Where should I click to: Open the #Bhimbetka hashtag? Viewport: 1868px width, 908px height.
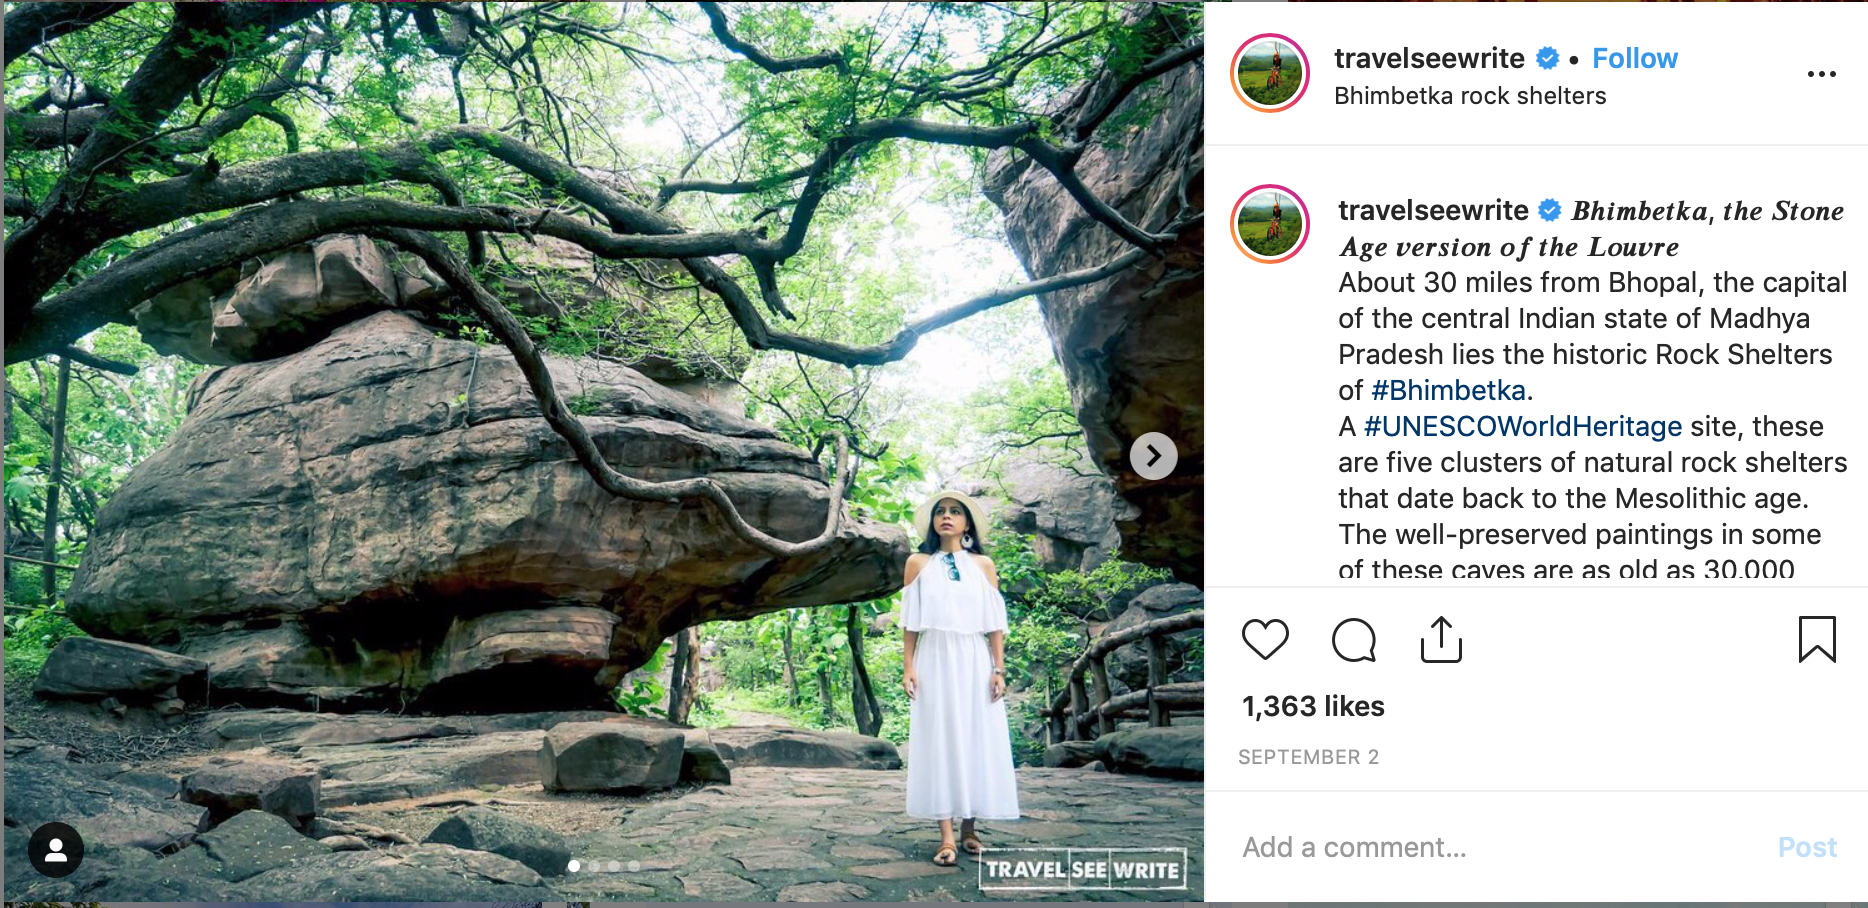(x=1448, y=390)
